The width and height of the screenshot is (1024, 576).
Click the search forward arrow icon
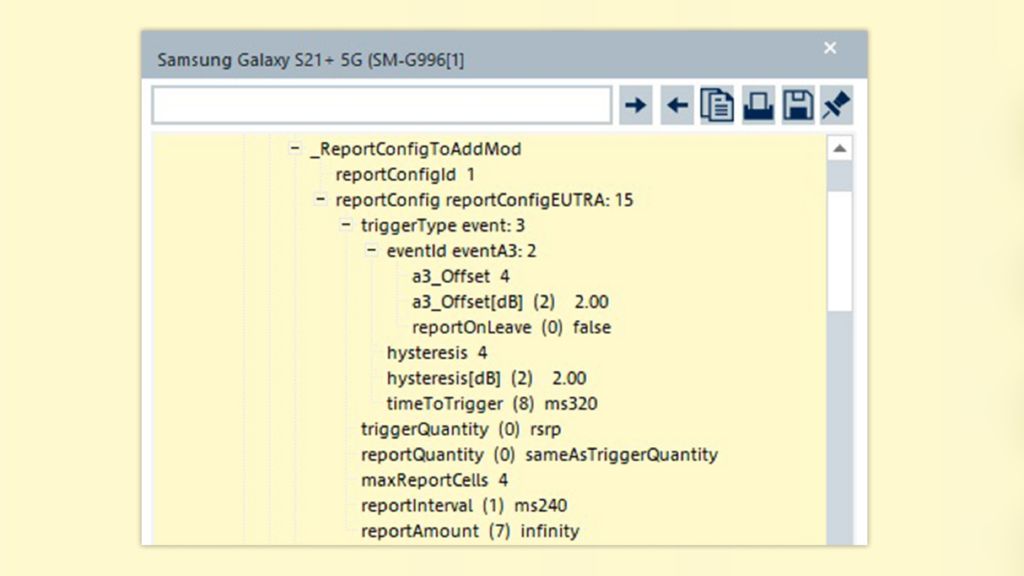coord(636,104)
